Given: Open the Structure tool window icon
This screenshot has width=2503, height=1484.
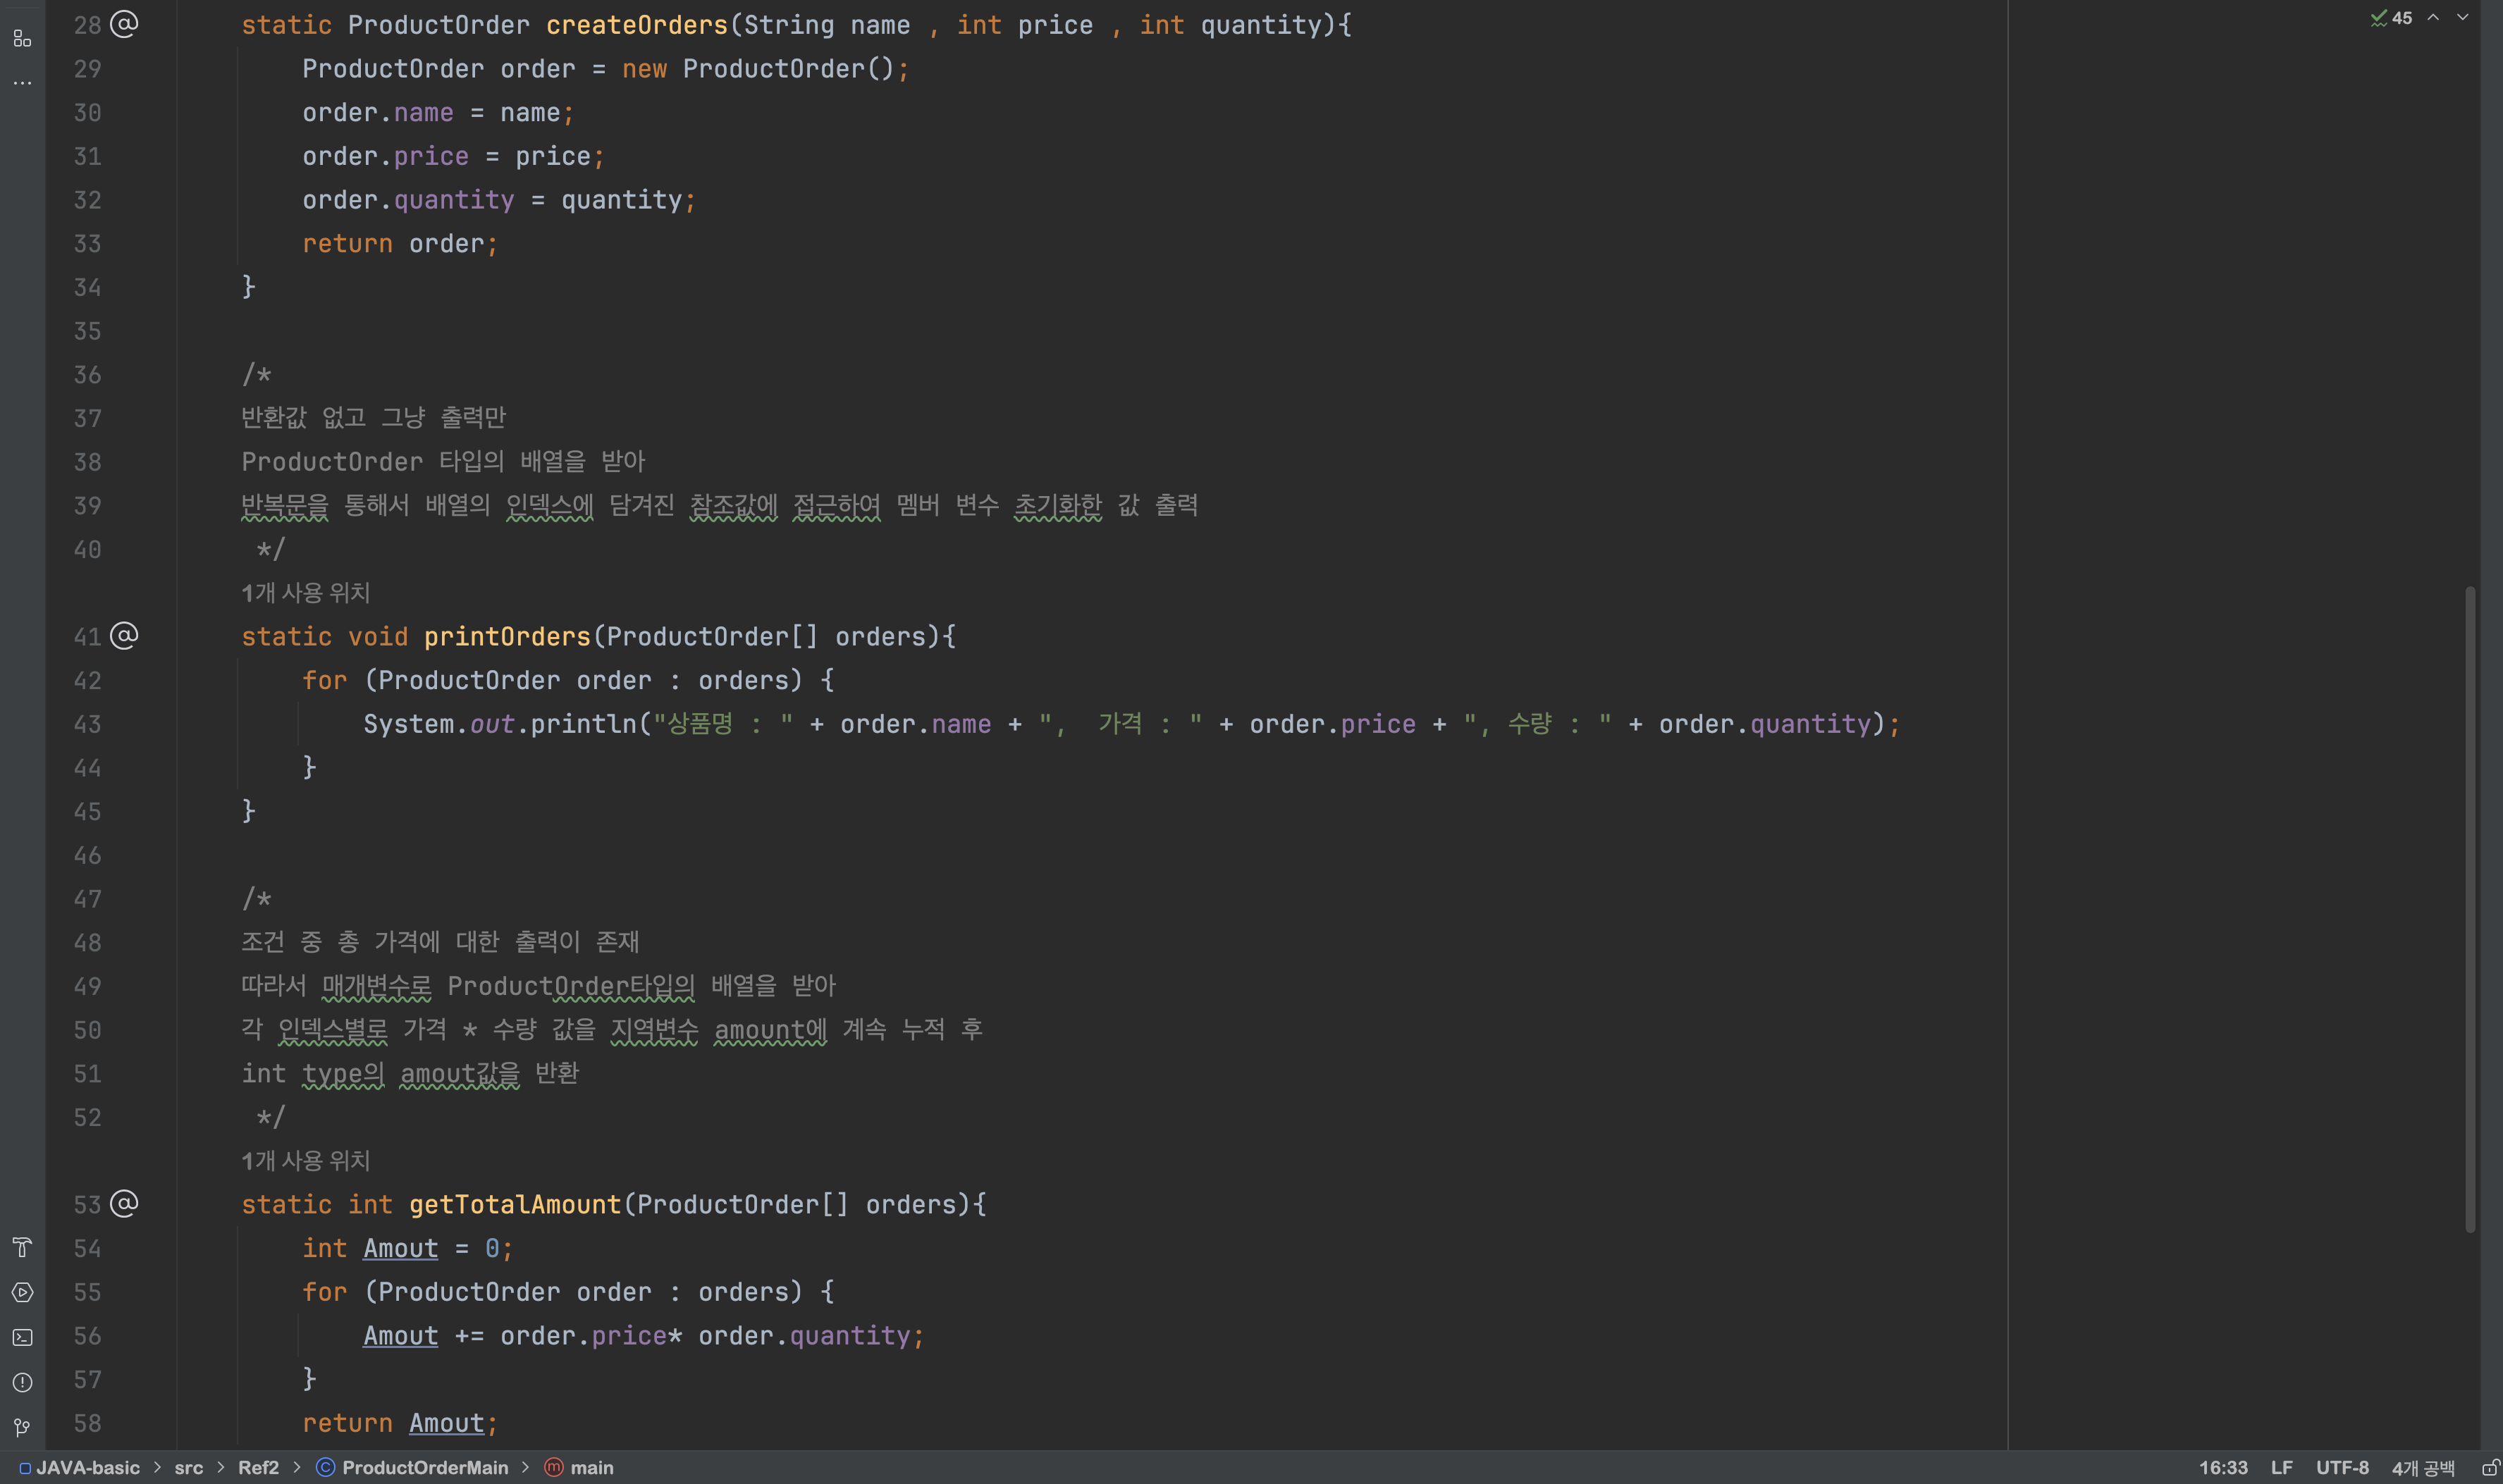Looking at the screenshot, I should click(x=22, y=39).
